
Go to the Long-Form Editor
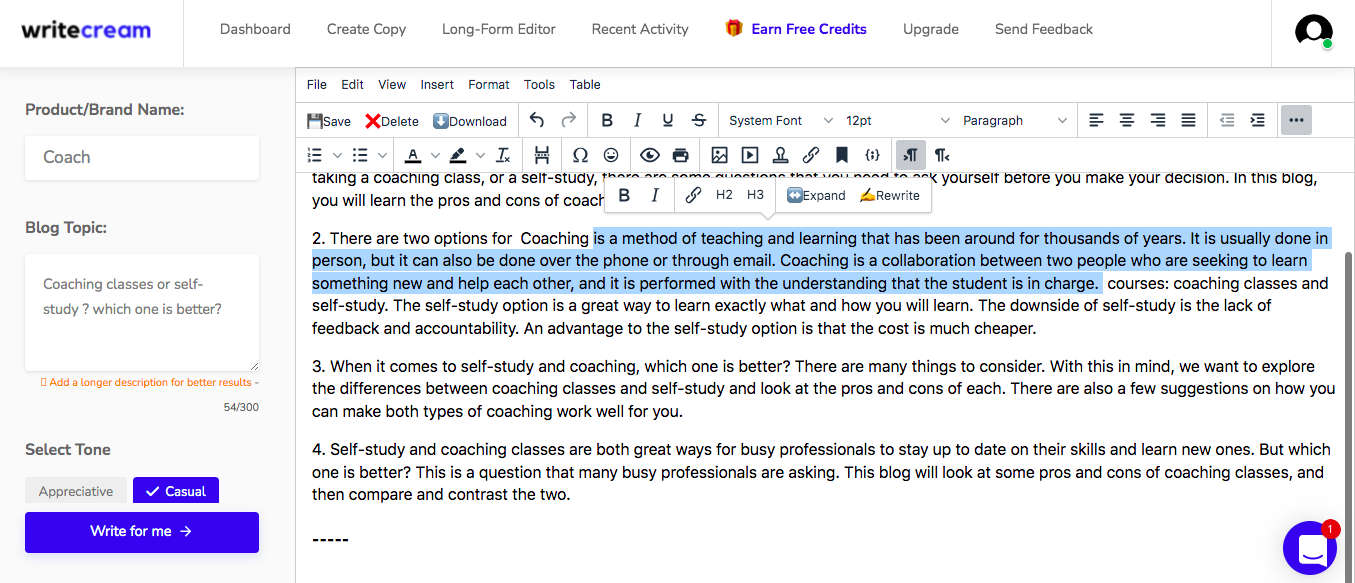[498, 29]
